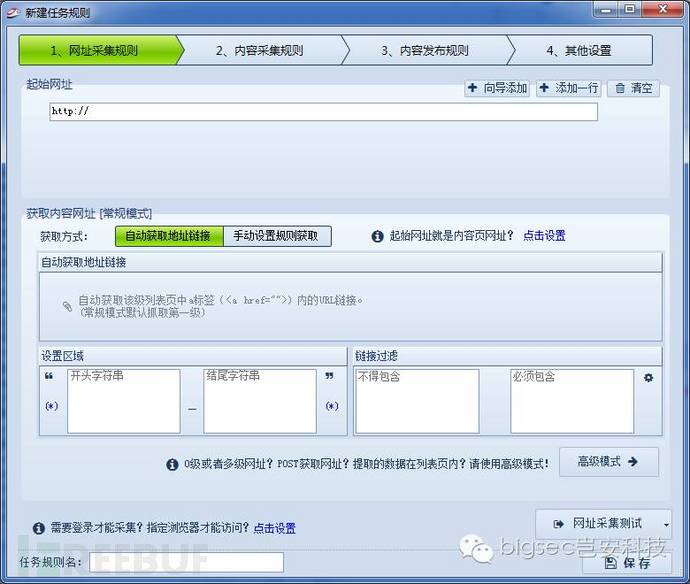This screenshot has height=584, width=690.
Task: Save the task rule with 保存
Action: 628,562
